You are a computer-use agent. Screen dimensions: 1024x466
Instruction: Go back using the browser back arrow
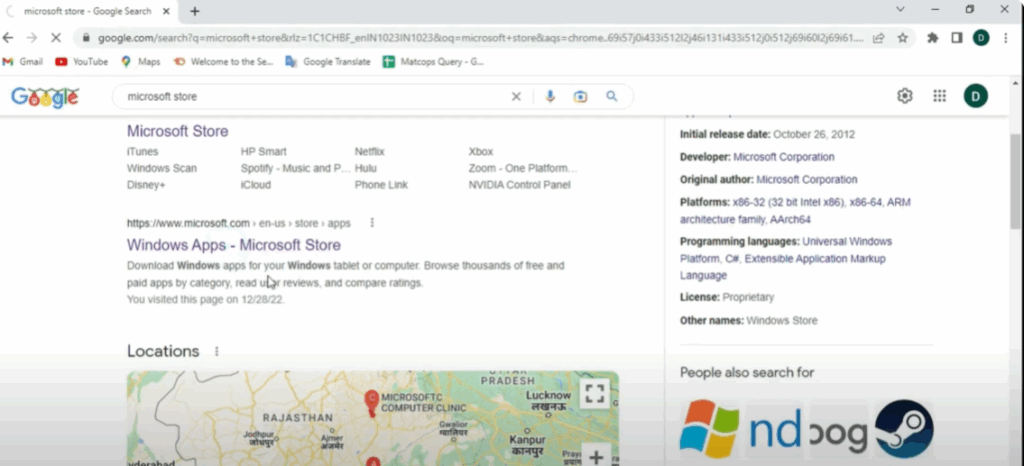[x=8, y=38]
